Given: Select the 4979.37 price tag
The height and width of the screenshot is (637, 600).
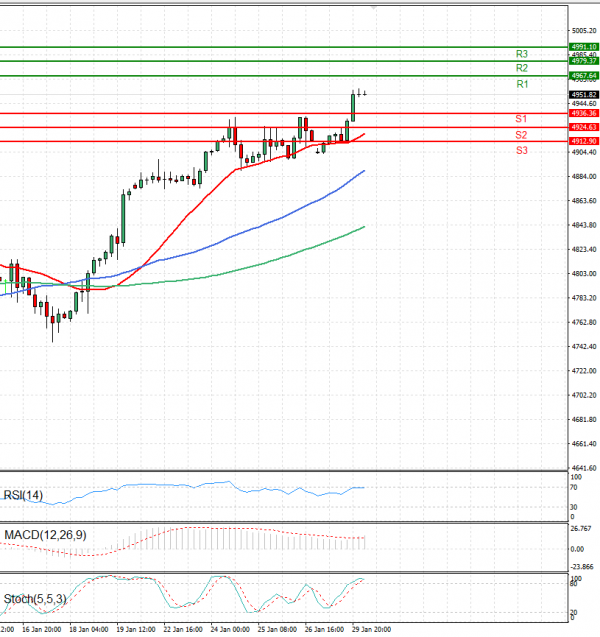Looking at the screenshot, I should (x=584, y=61).
